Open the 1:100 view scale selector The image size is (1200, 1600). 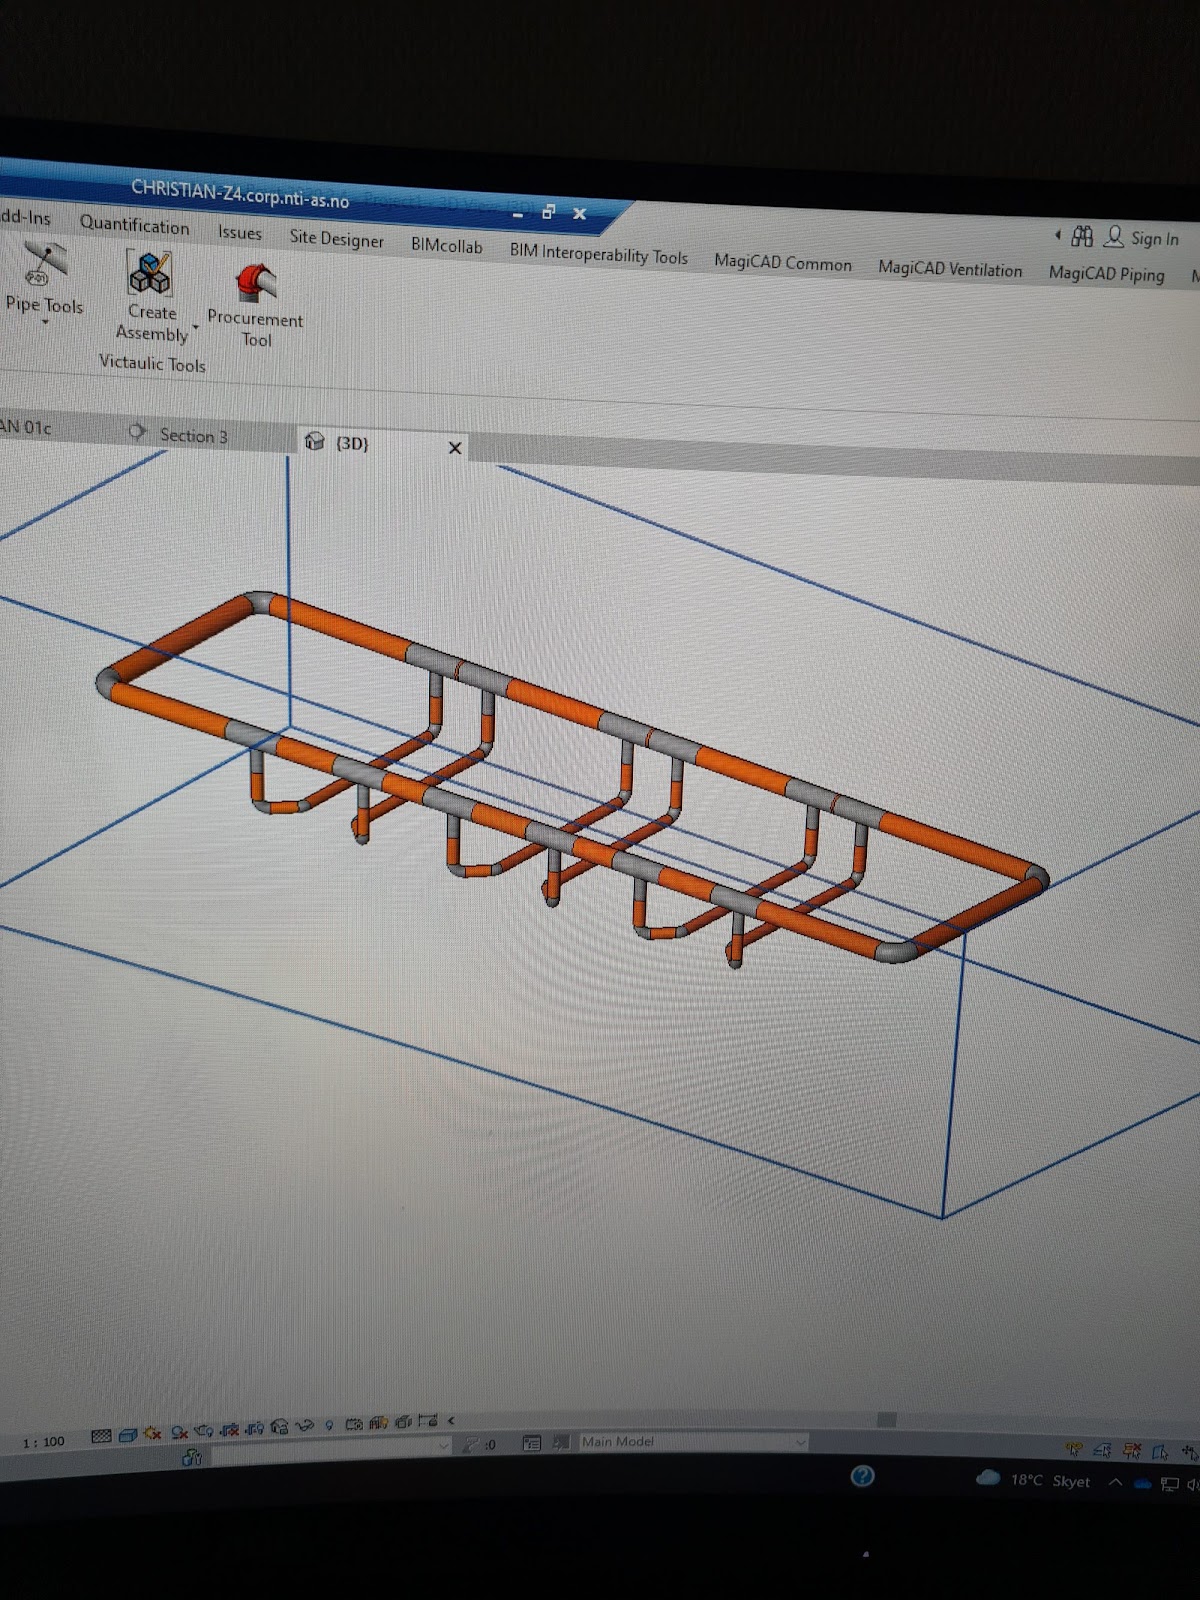click(x=43, y=1442)
